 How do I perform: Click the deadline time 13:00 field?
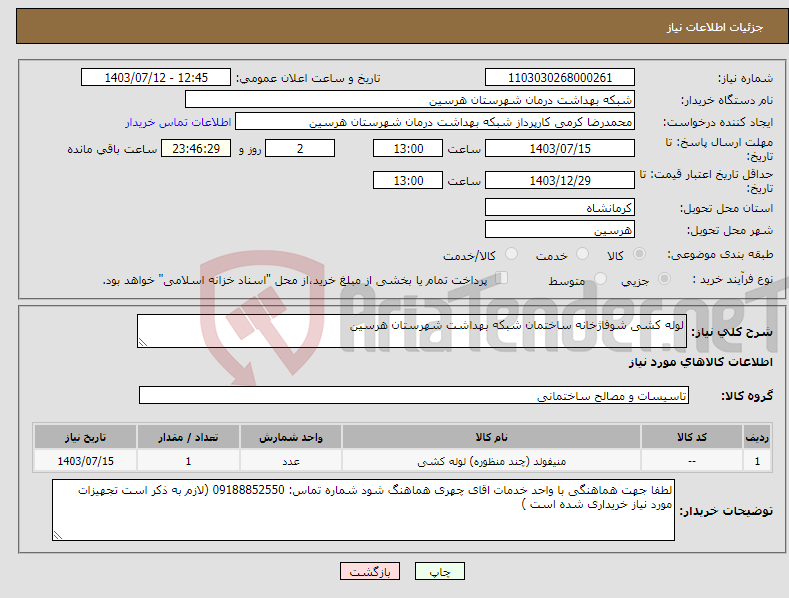pyautogui.click(x=408, y=148)
